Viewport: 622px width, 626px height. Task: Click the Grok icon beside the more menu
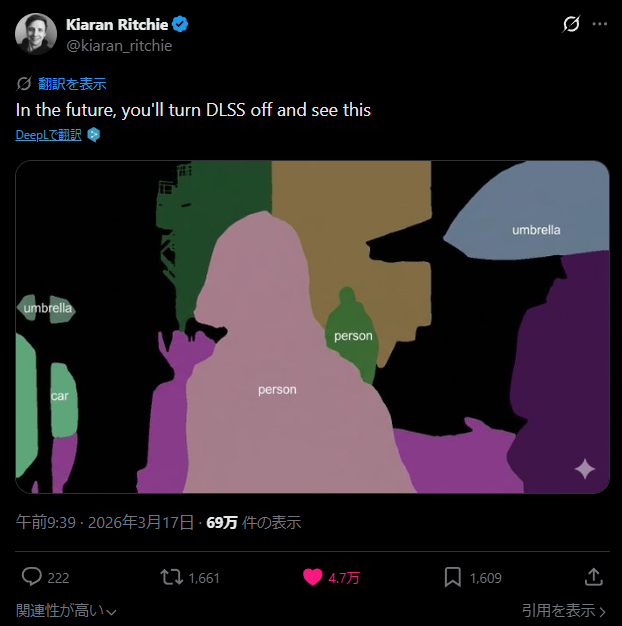(571, 24)
